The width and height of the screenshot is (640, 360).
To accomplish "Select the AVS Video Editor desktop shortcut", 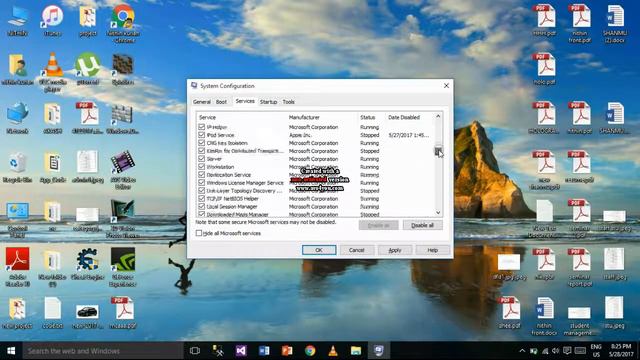I will [x=123, y=169].
